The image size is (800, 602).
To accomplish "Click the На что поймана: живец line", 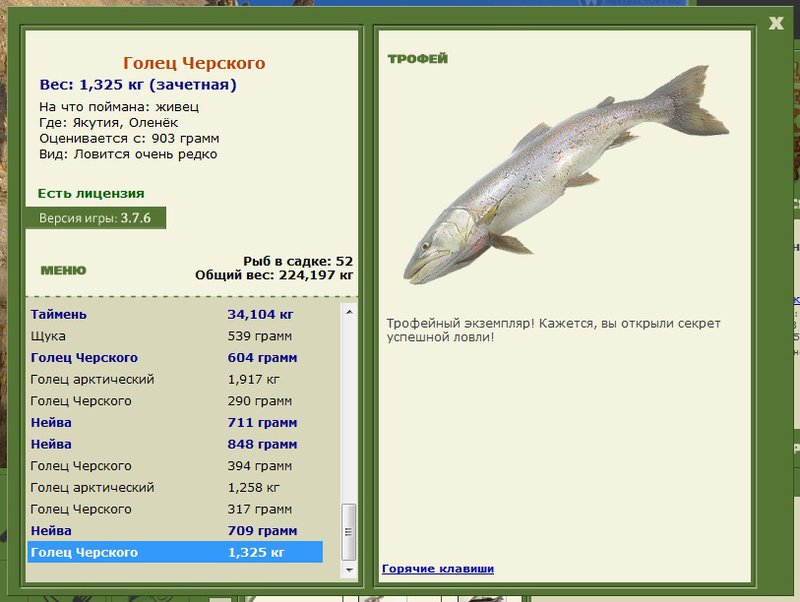I will click(x=119, y=107).
